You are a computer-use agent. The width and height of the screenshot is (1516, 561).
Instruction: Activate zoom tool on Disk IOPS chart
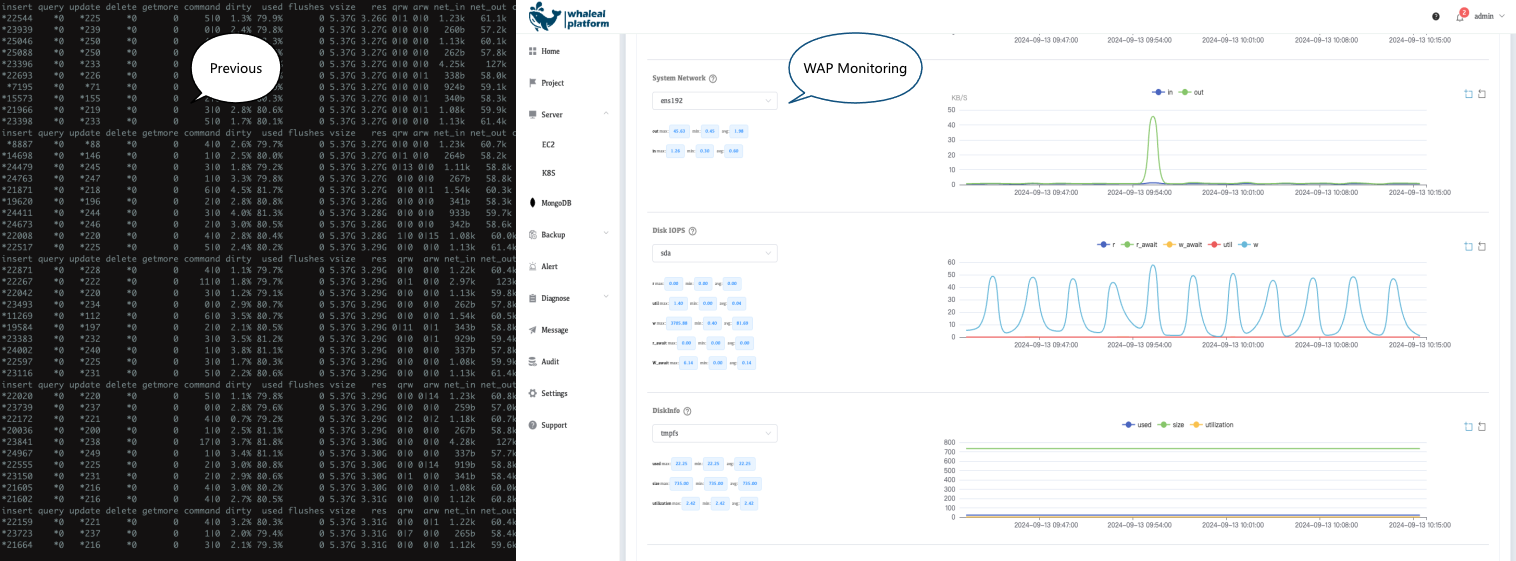click(1468, 246)
